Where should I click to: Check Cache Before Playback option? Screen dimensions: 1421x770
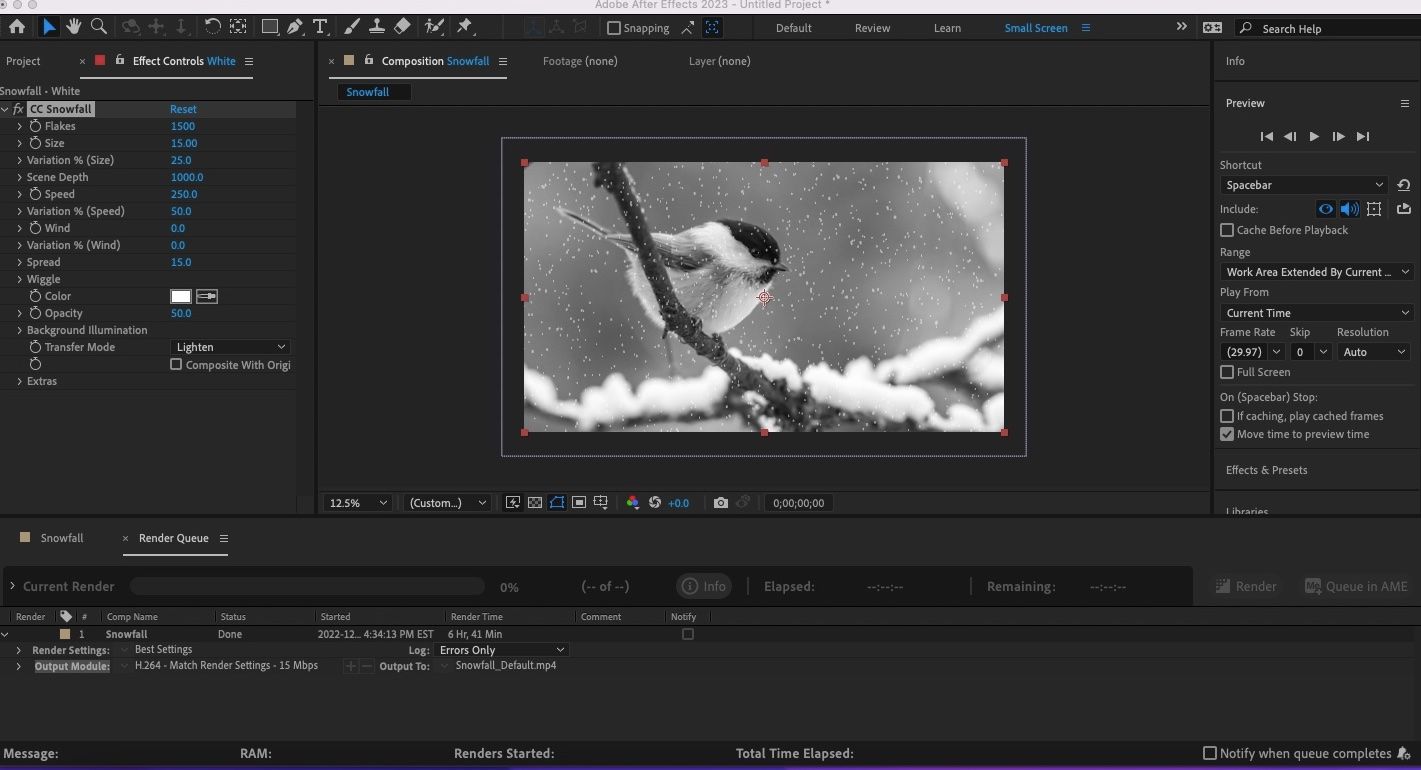(1227, 230)
